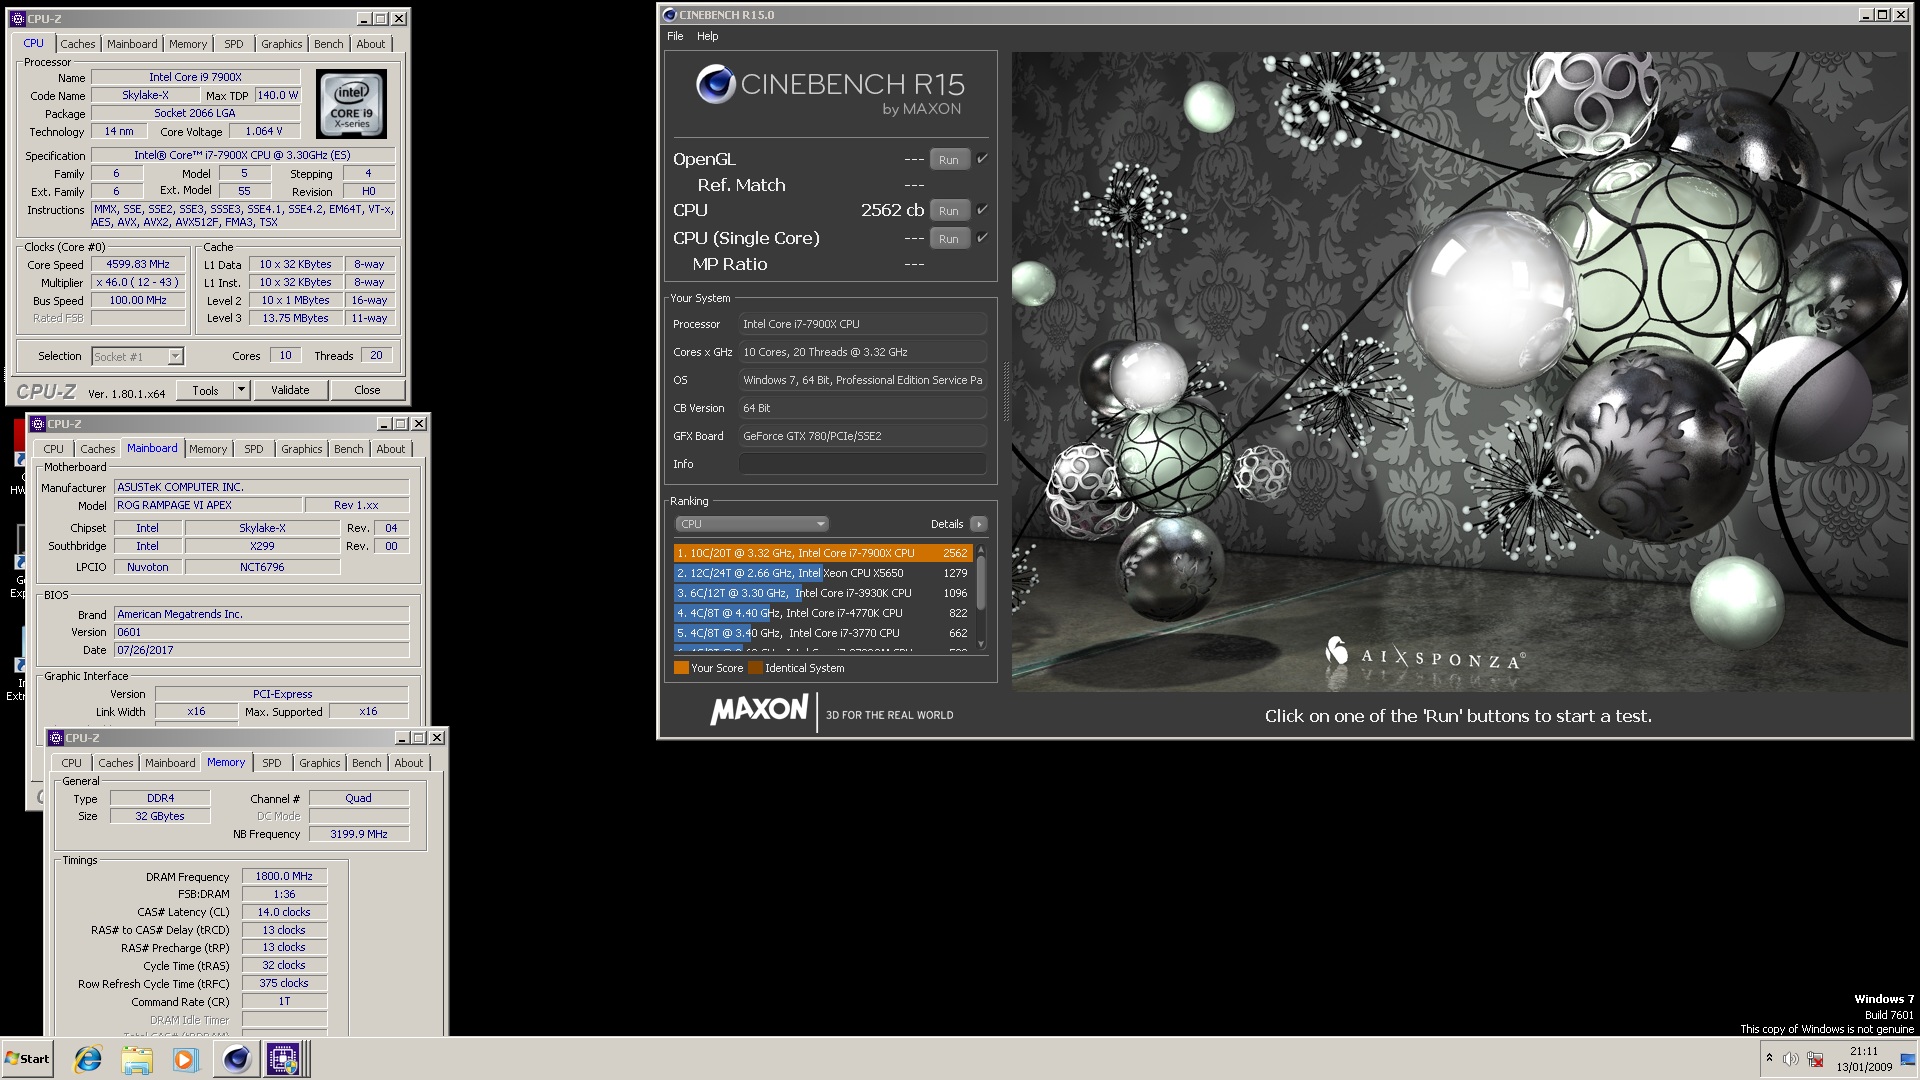Launch Windows Media Player from taskbar
This screenshot has height=1080, width=1920.
click(x=185, y=1059)
